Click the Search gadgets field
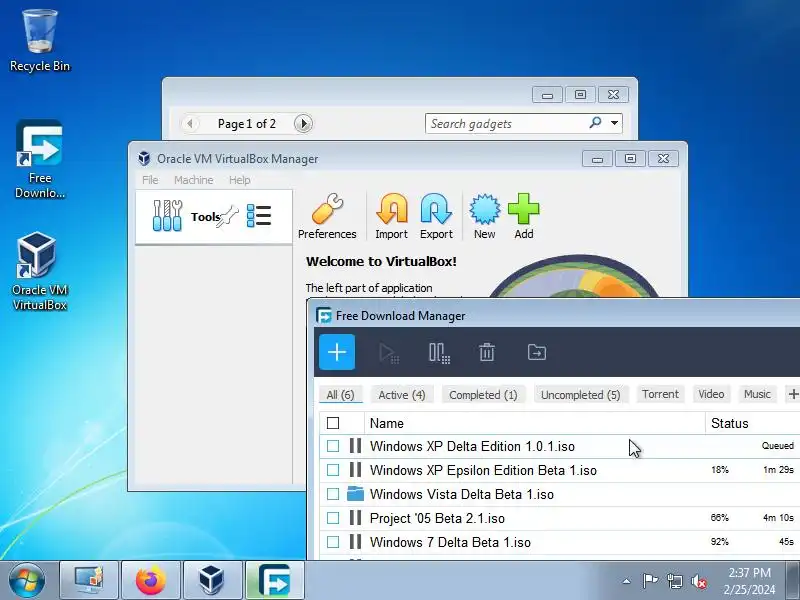Image resolution: width=800 pixels, height=600 pixels. [x=523, y=123]
